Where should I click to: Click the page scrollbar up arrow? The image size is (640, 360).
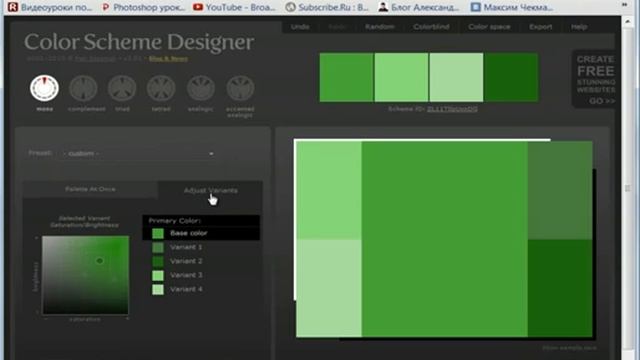627,21
